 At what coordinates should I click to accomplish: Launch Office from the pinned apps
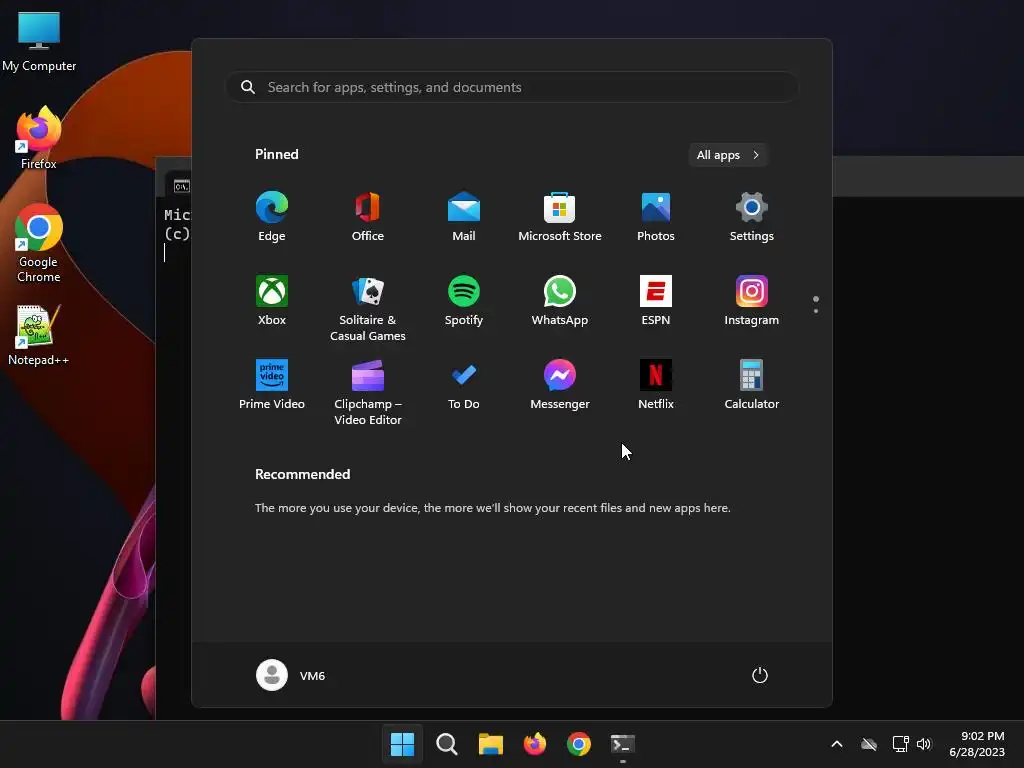pos(368,217)
